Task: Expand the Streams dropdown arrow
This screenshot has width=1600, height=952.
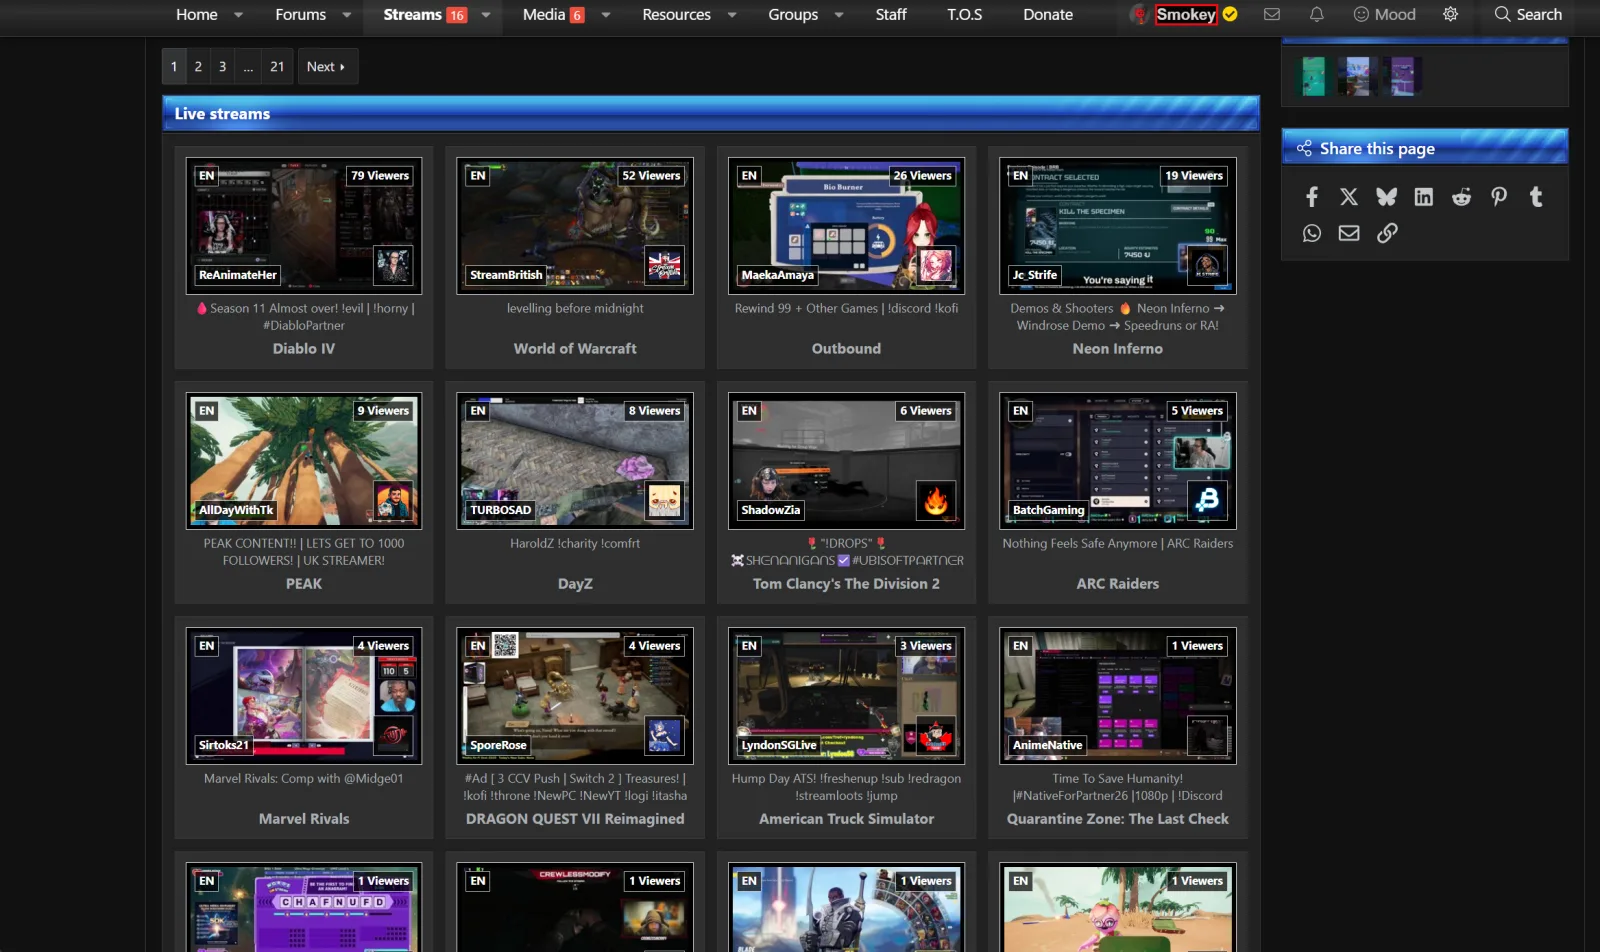Action: coord(486,15)
